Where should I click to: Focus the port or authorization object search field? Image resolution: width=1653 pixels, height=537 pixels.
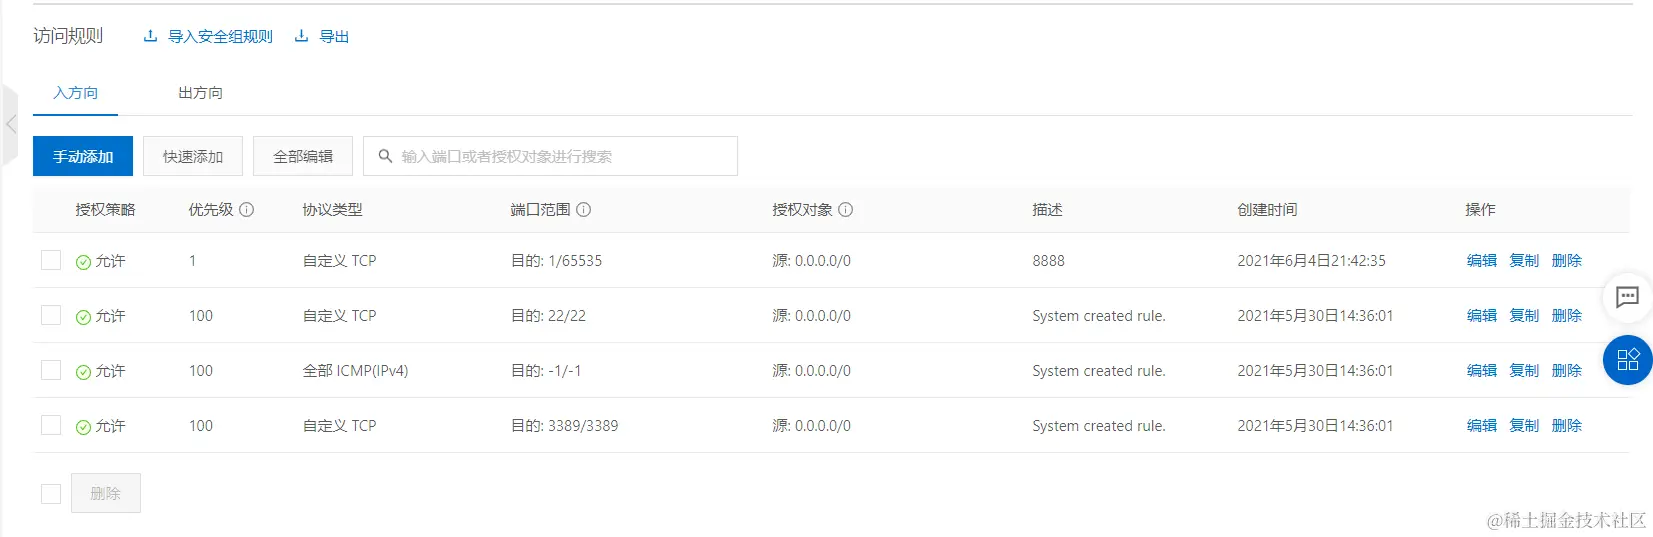550,156
